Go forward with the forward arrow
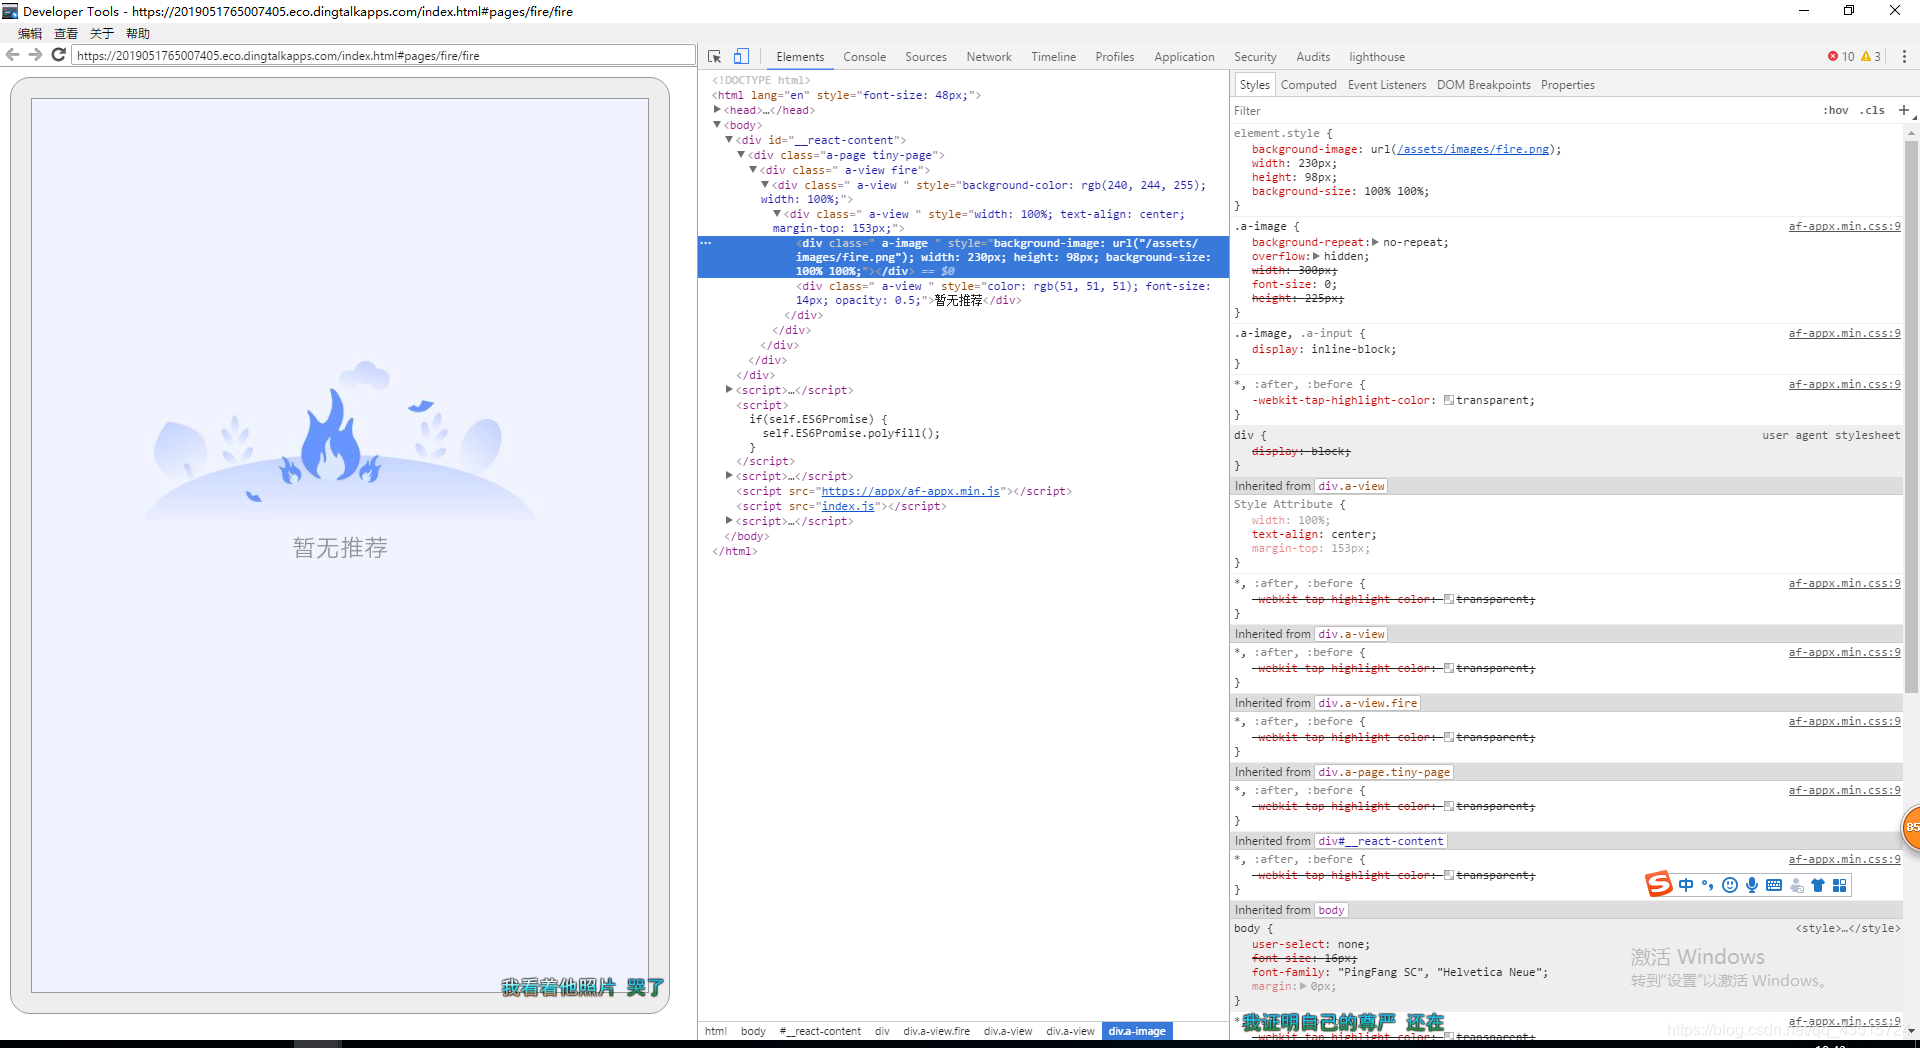 pyautogui.click(x=35, y=55)
